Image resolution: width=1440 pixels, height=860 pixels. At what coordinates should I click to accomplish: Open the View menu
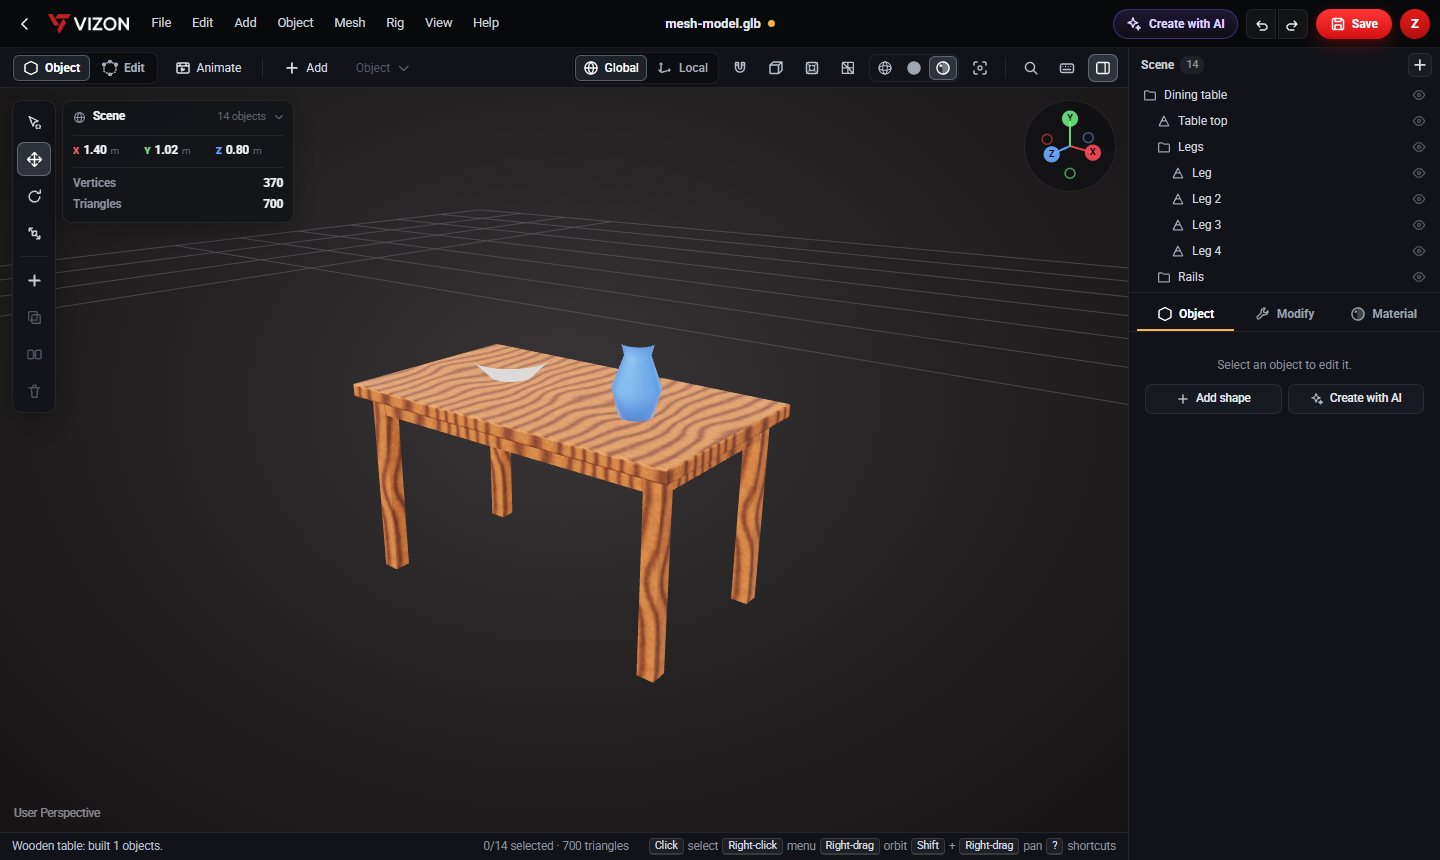[x=438, y=23]
